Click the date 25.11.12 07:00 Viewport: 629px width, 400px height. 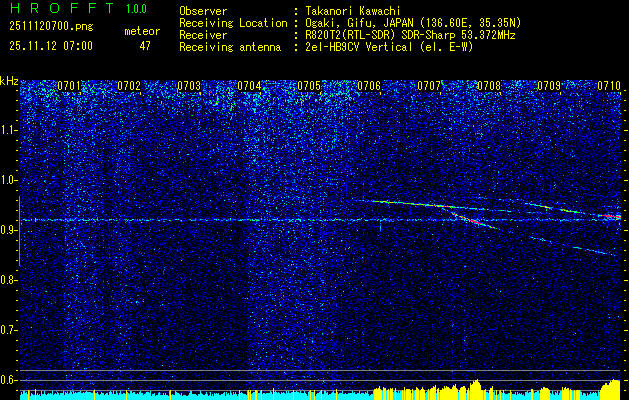[51, 46]
